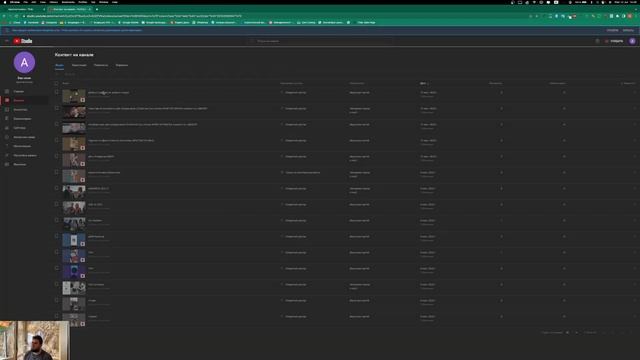
Task: Click the Create button in header
Action: pyautogui.click(x=614, y=41)
